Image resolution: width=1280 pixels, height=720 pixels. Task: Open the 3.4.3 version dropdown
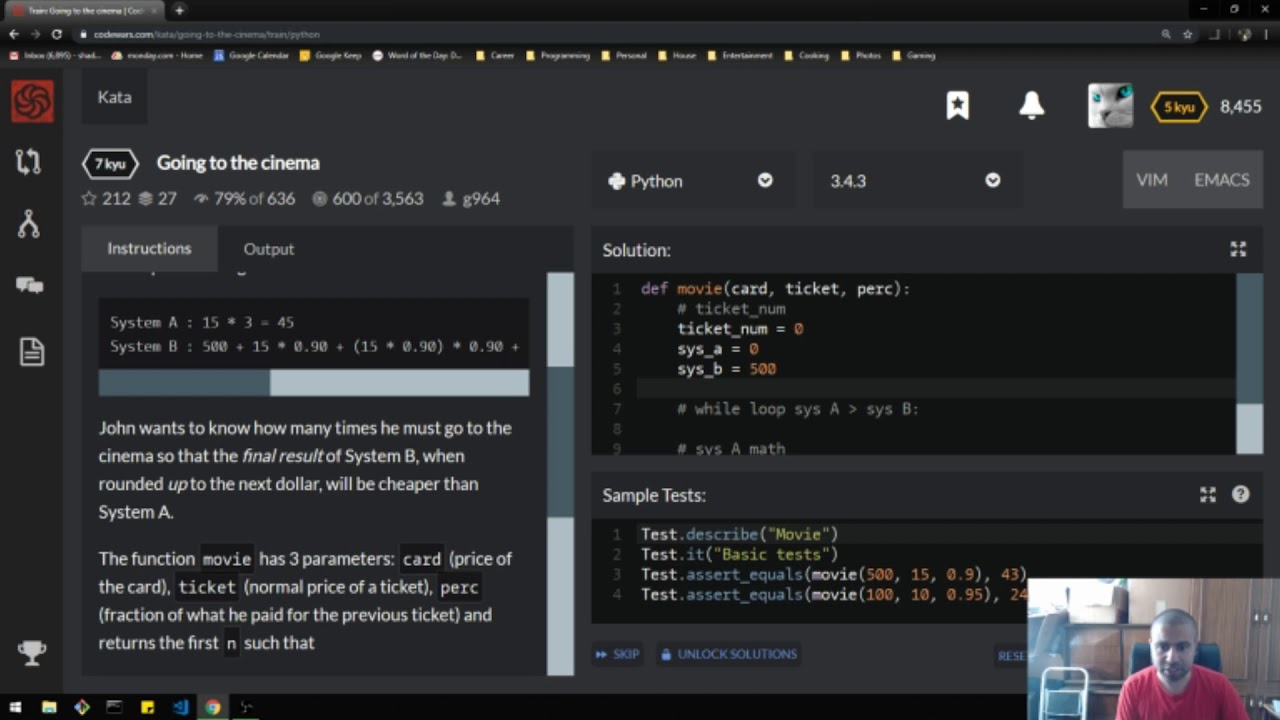coord(914,181)
